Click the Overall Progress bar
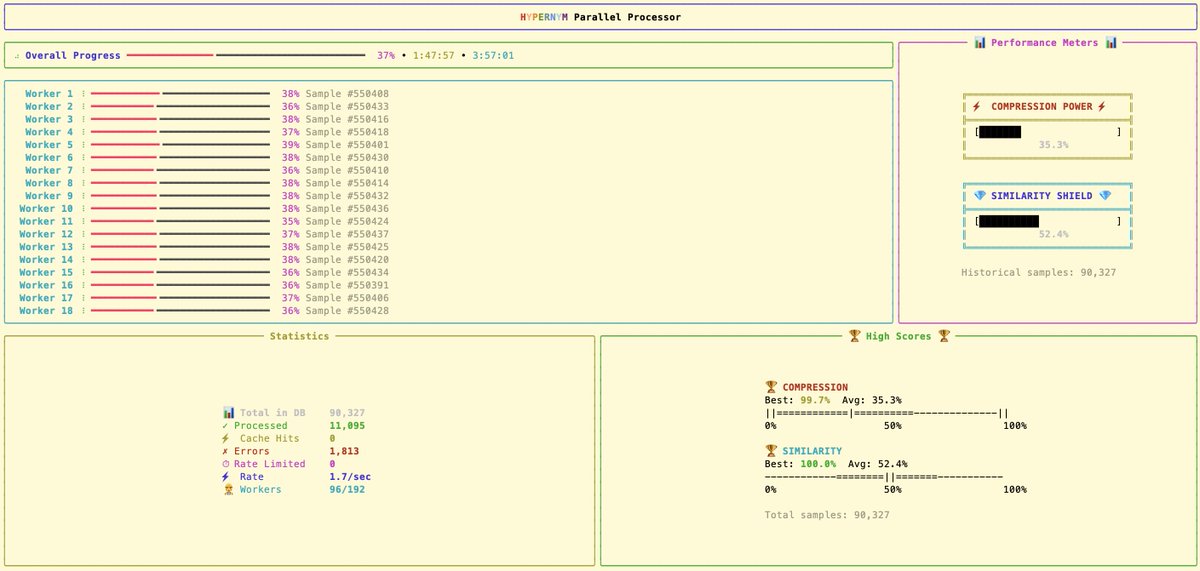 click(246, 56)
